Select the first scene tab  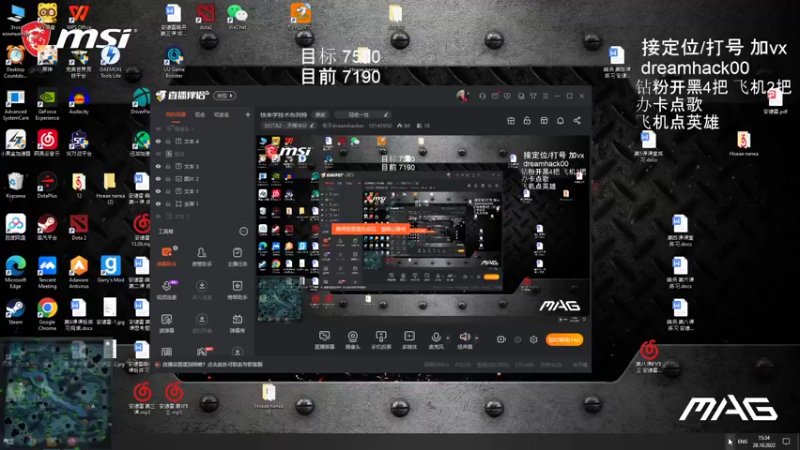pyautogui.click(x=176, y=115)
